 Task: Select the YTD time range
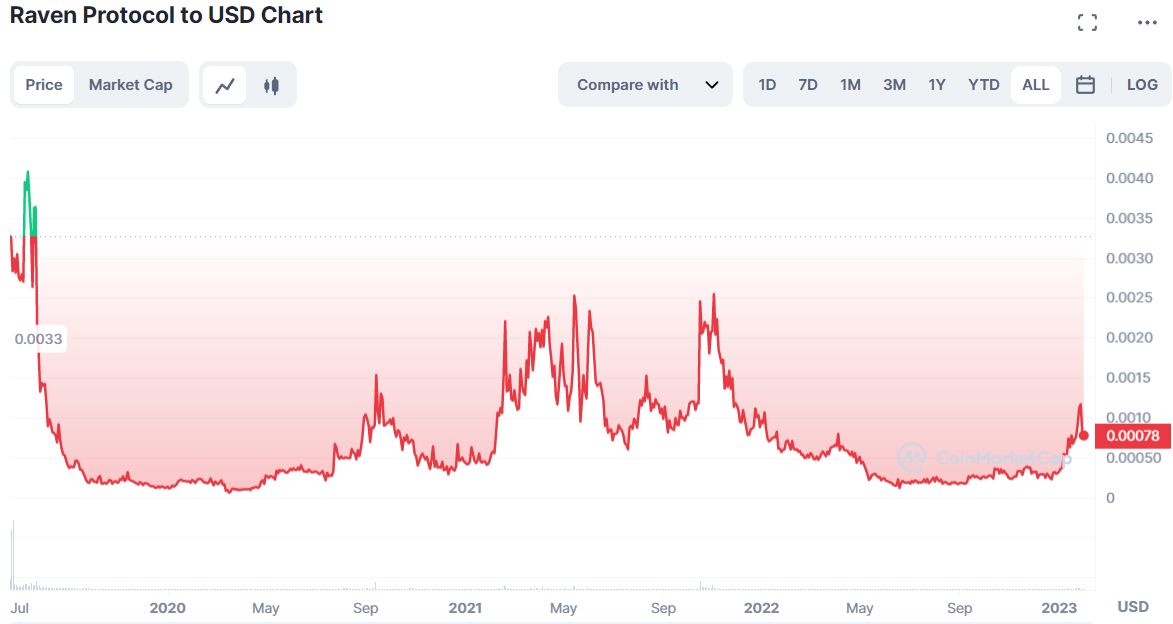pyautogui.click(x=984, y=85)
